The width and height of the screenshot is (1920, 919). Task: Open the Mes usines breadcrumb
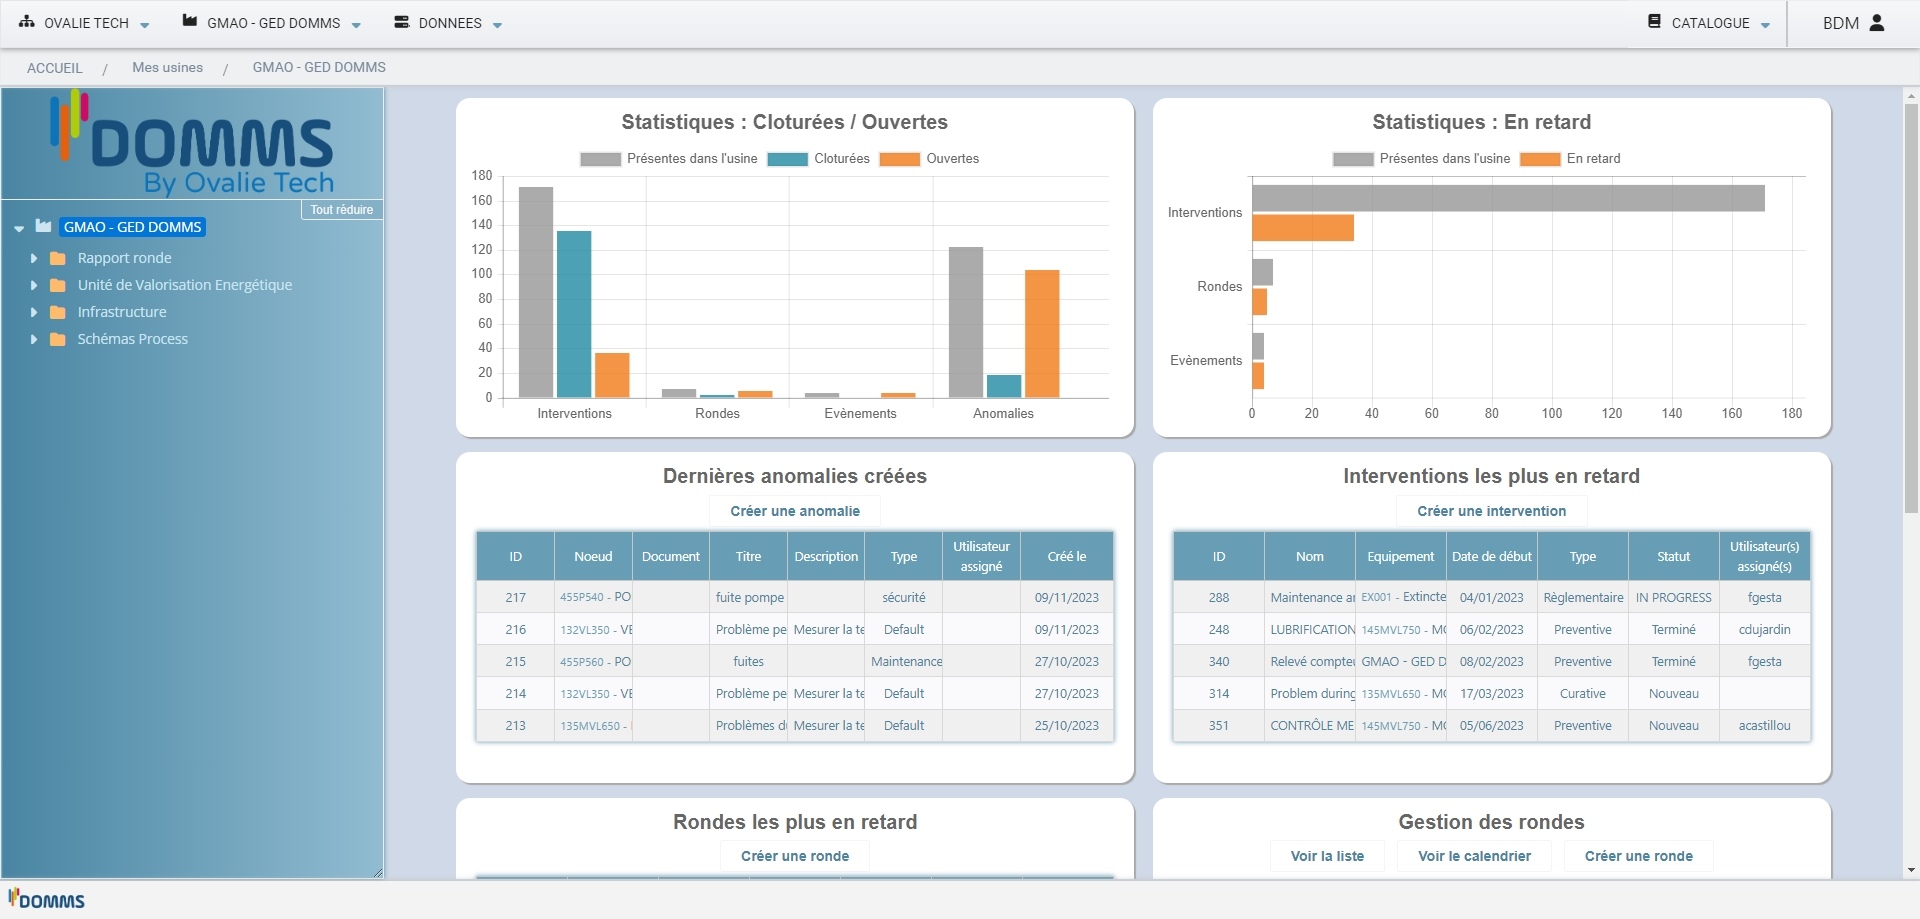167,67
